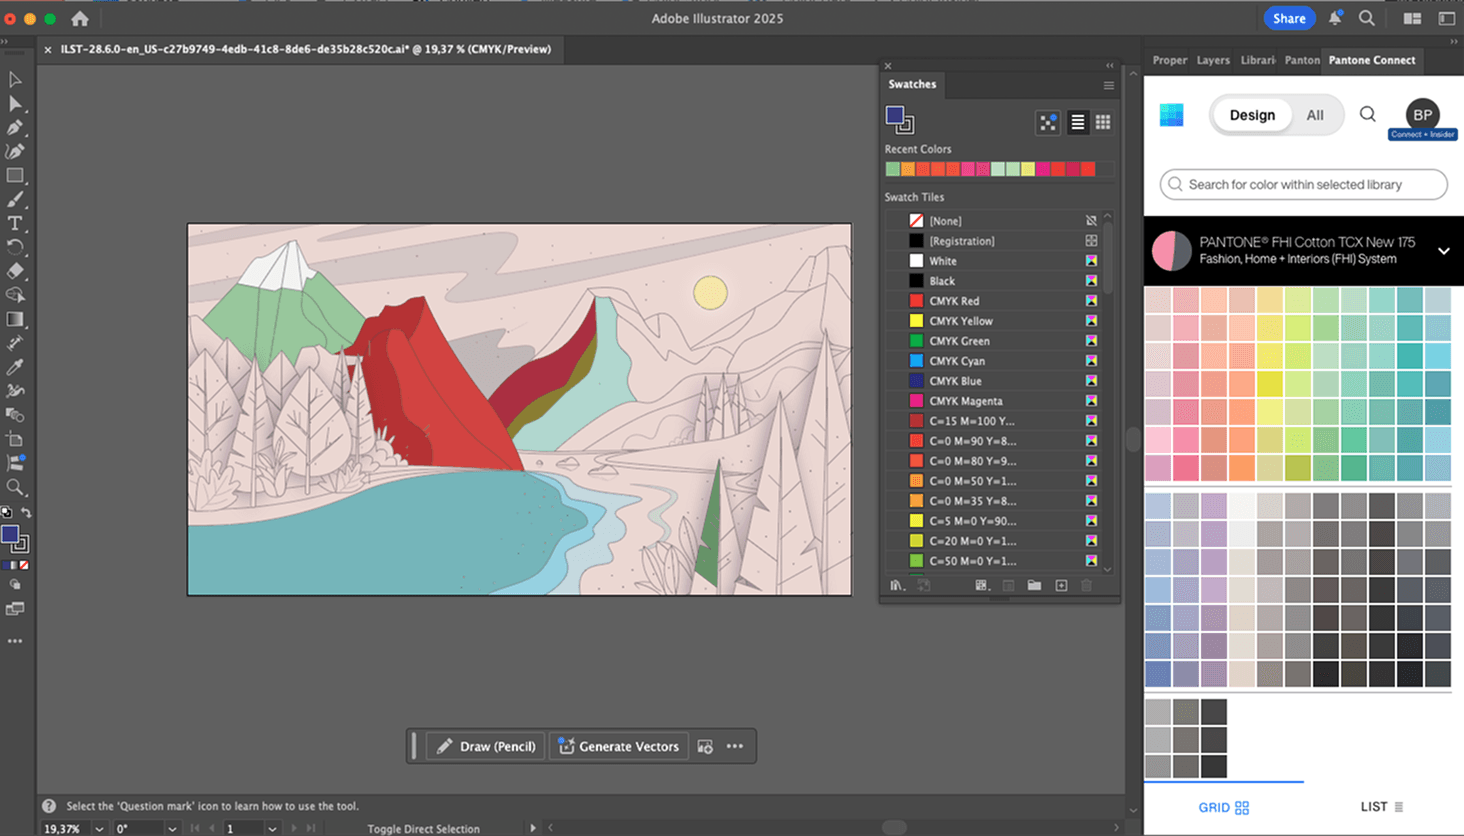Open zoom level dropdown 19,37%
The image size is (1464, 836).
click(99, 828)
